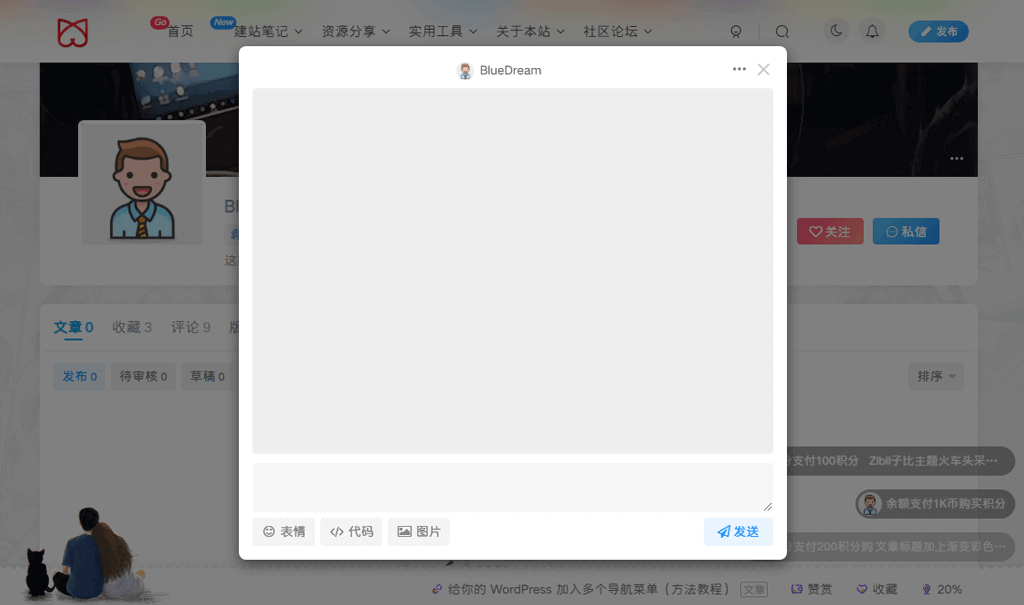Send the message with 发送

(x=738, y=532)
